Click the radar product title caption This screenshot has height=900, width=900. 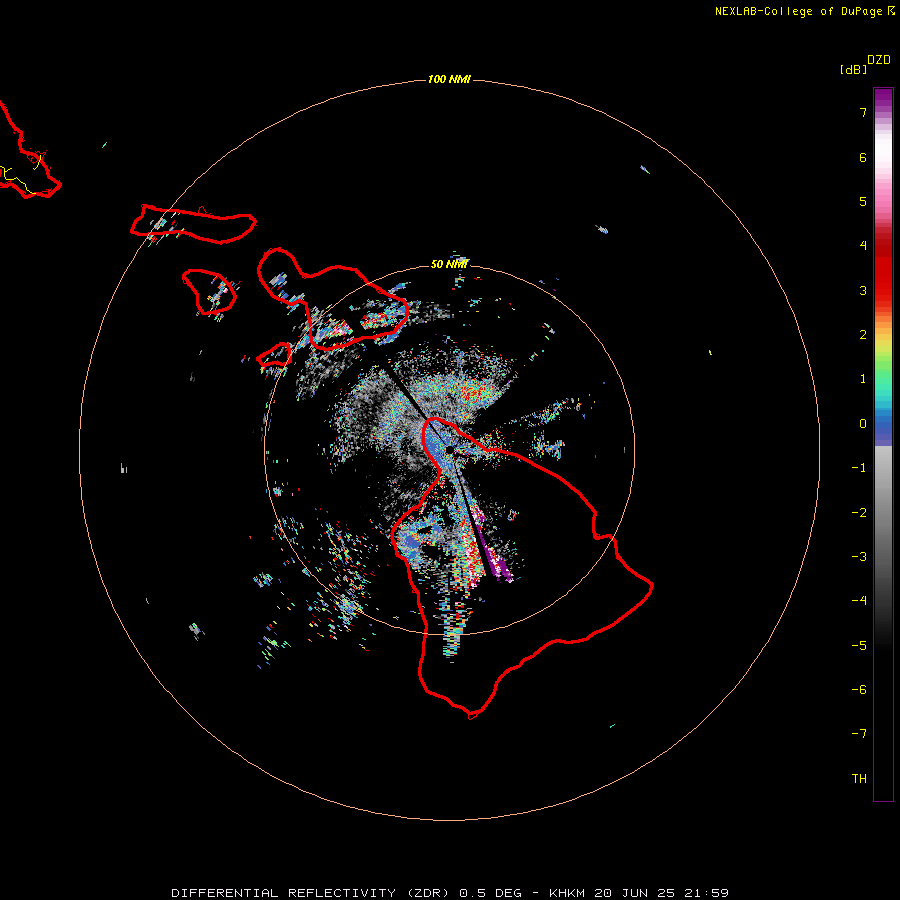click(x=450, y=893)
